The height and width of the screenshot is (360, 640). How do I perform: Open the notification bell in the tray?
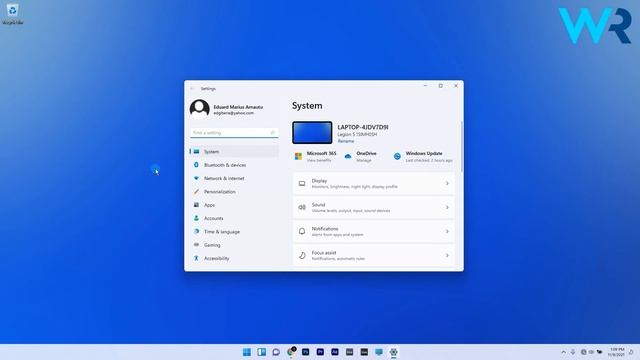[x=631, y=352]
